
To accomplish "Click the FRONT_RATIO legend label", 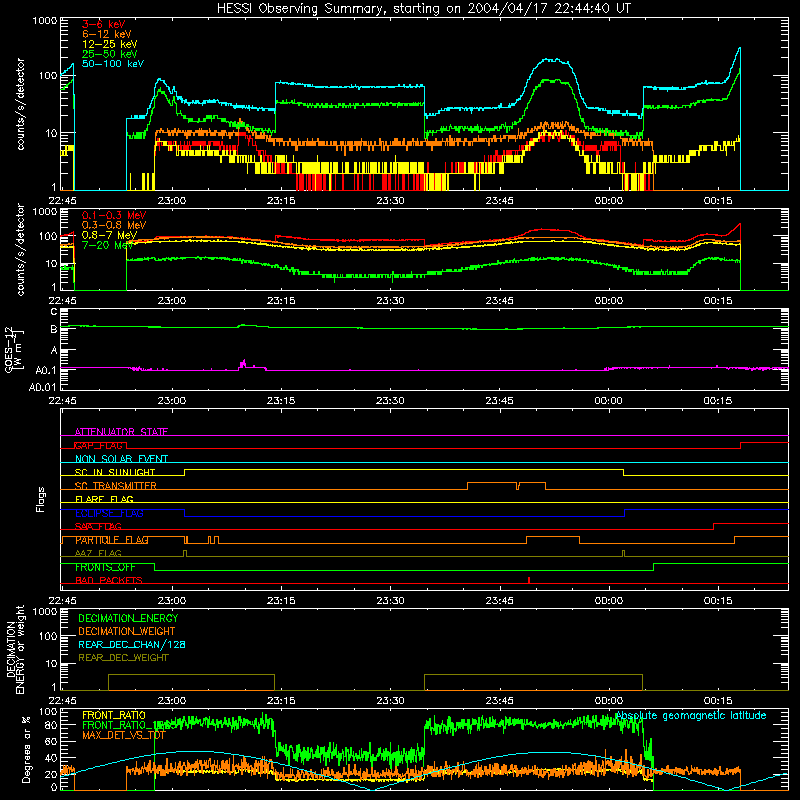I will point(114,715).
